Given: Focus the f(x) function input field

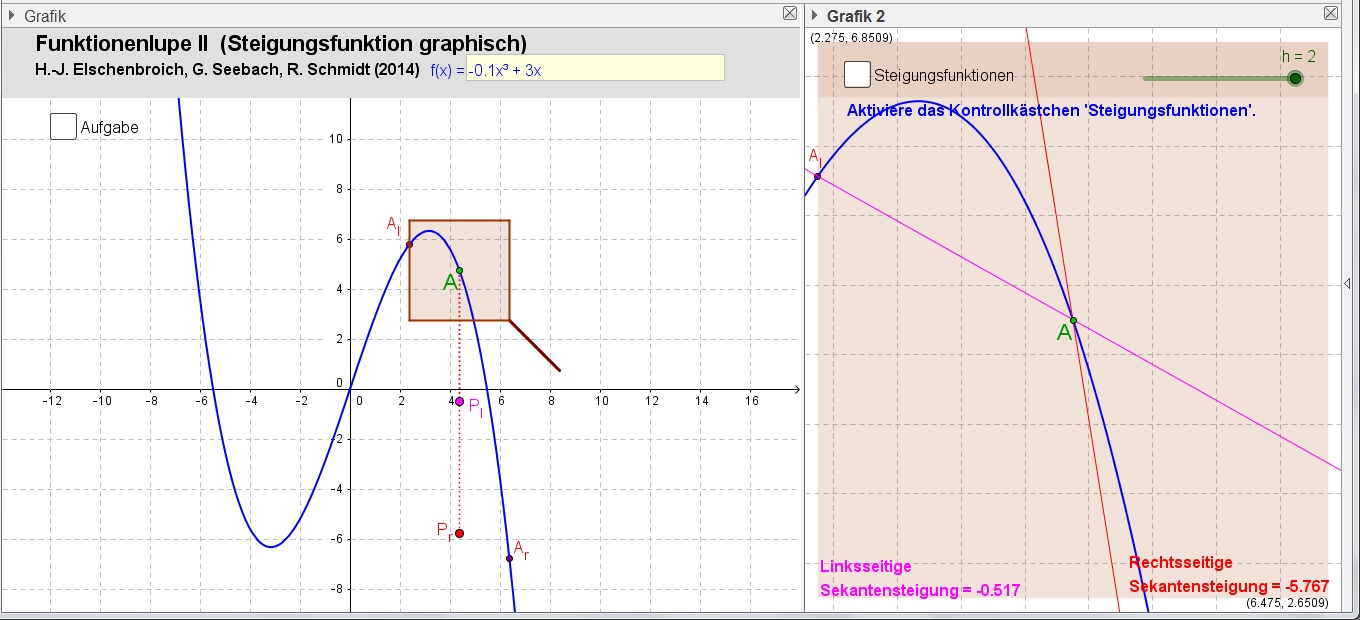Looking at the screenshot, I should coord(595,68).
